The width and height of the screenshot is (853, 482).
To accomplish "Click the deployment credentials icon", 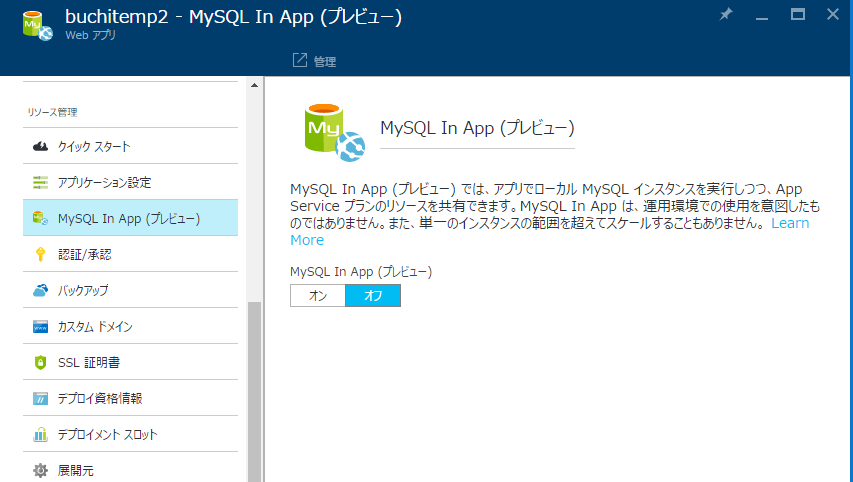I will point(40,398).
